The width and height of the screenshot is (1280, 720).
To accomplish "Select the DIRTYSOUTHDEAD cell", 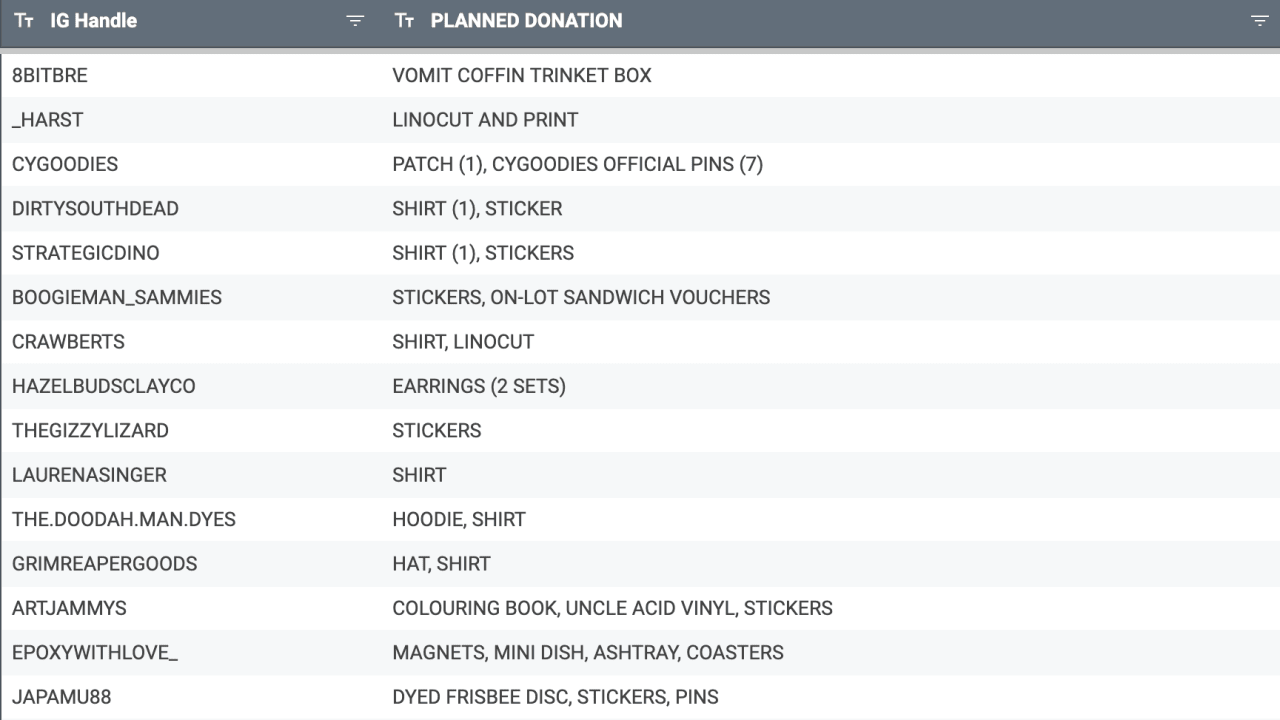I will [x=95, y=209].
